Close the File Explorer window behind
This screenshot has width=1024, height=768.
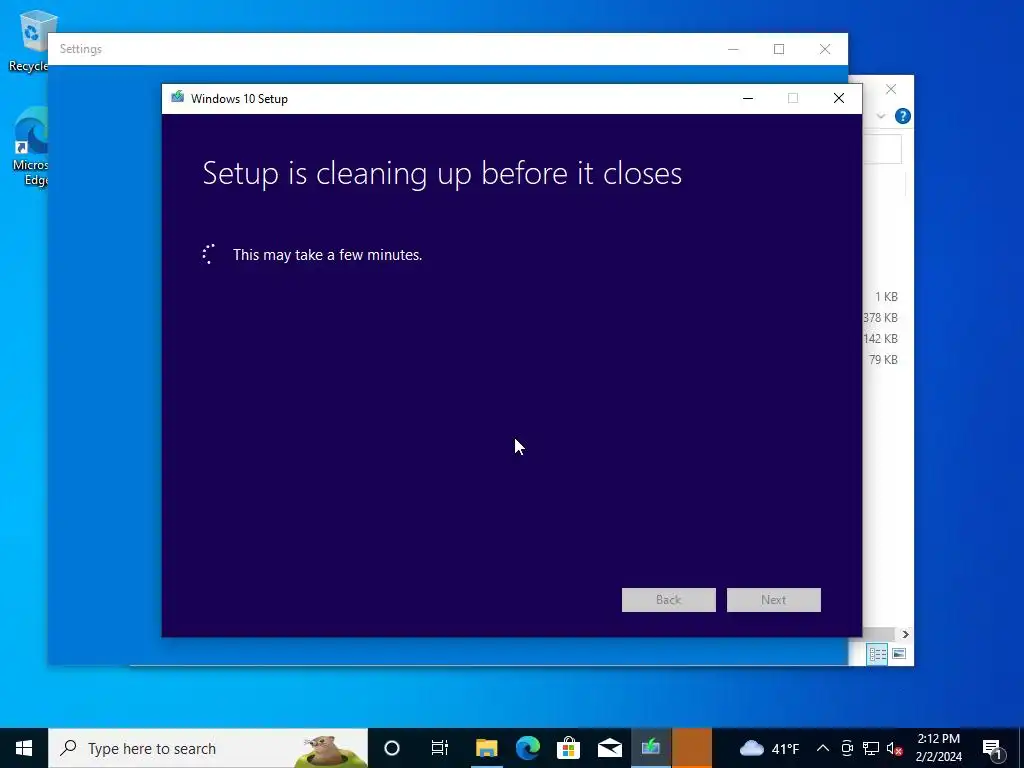tap(891, 89)
